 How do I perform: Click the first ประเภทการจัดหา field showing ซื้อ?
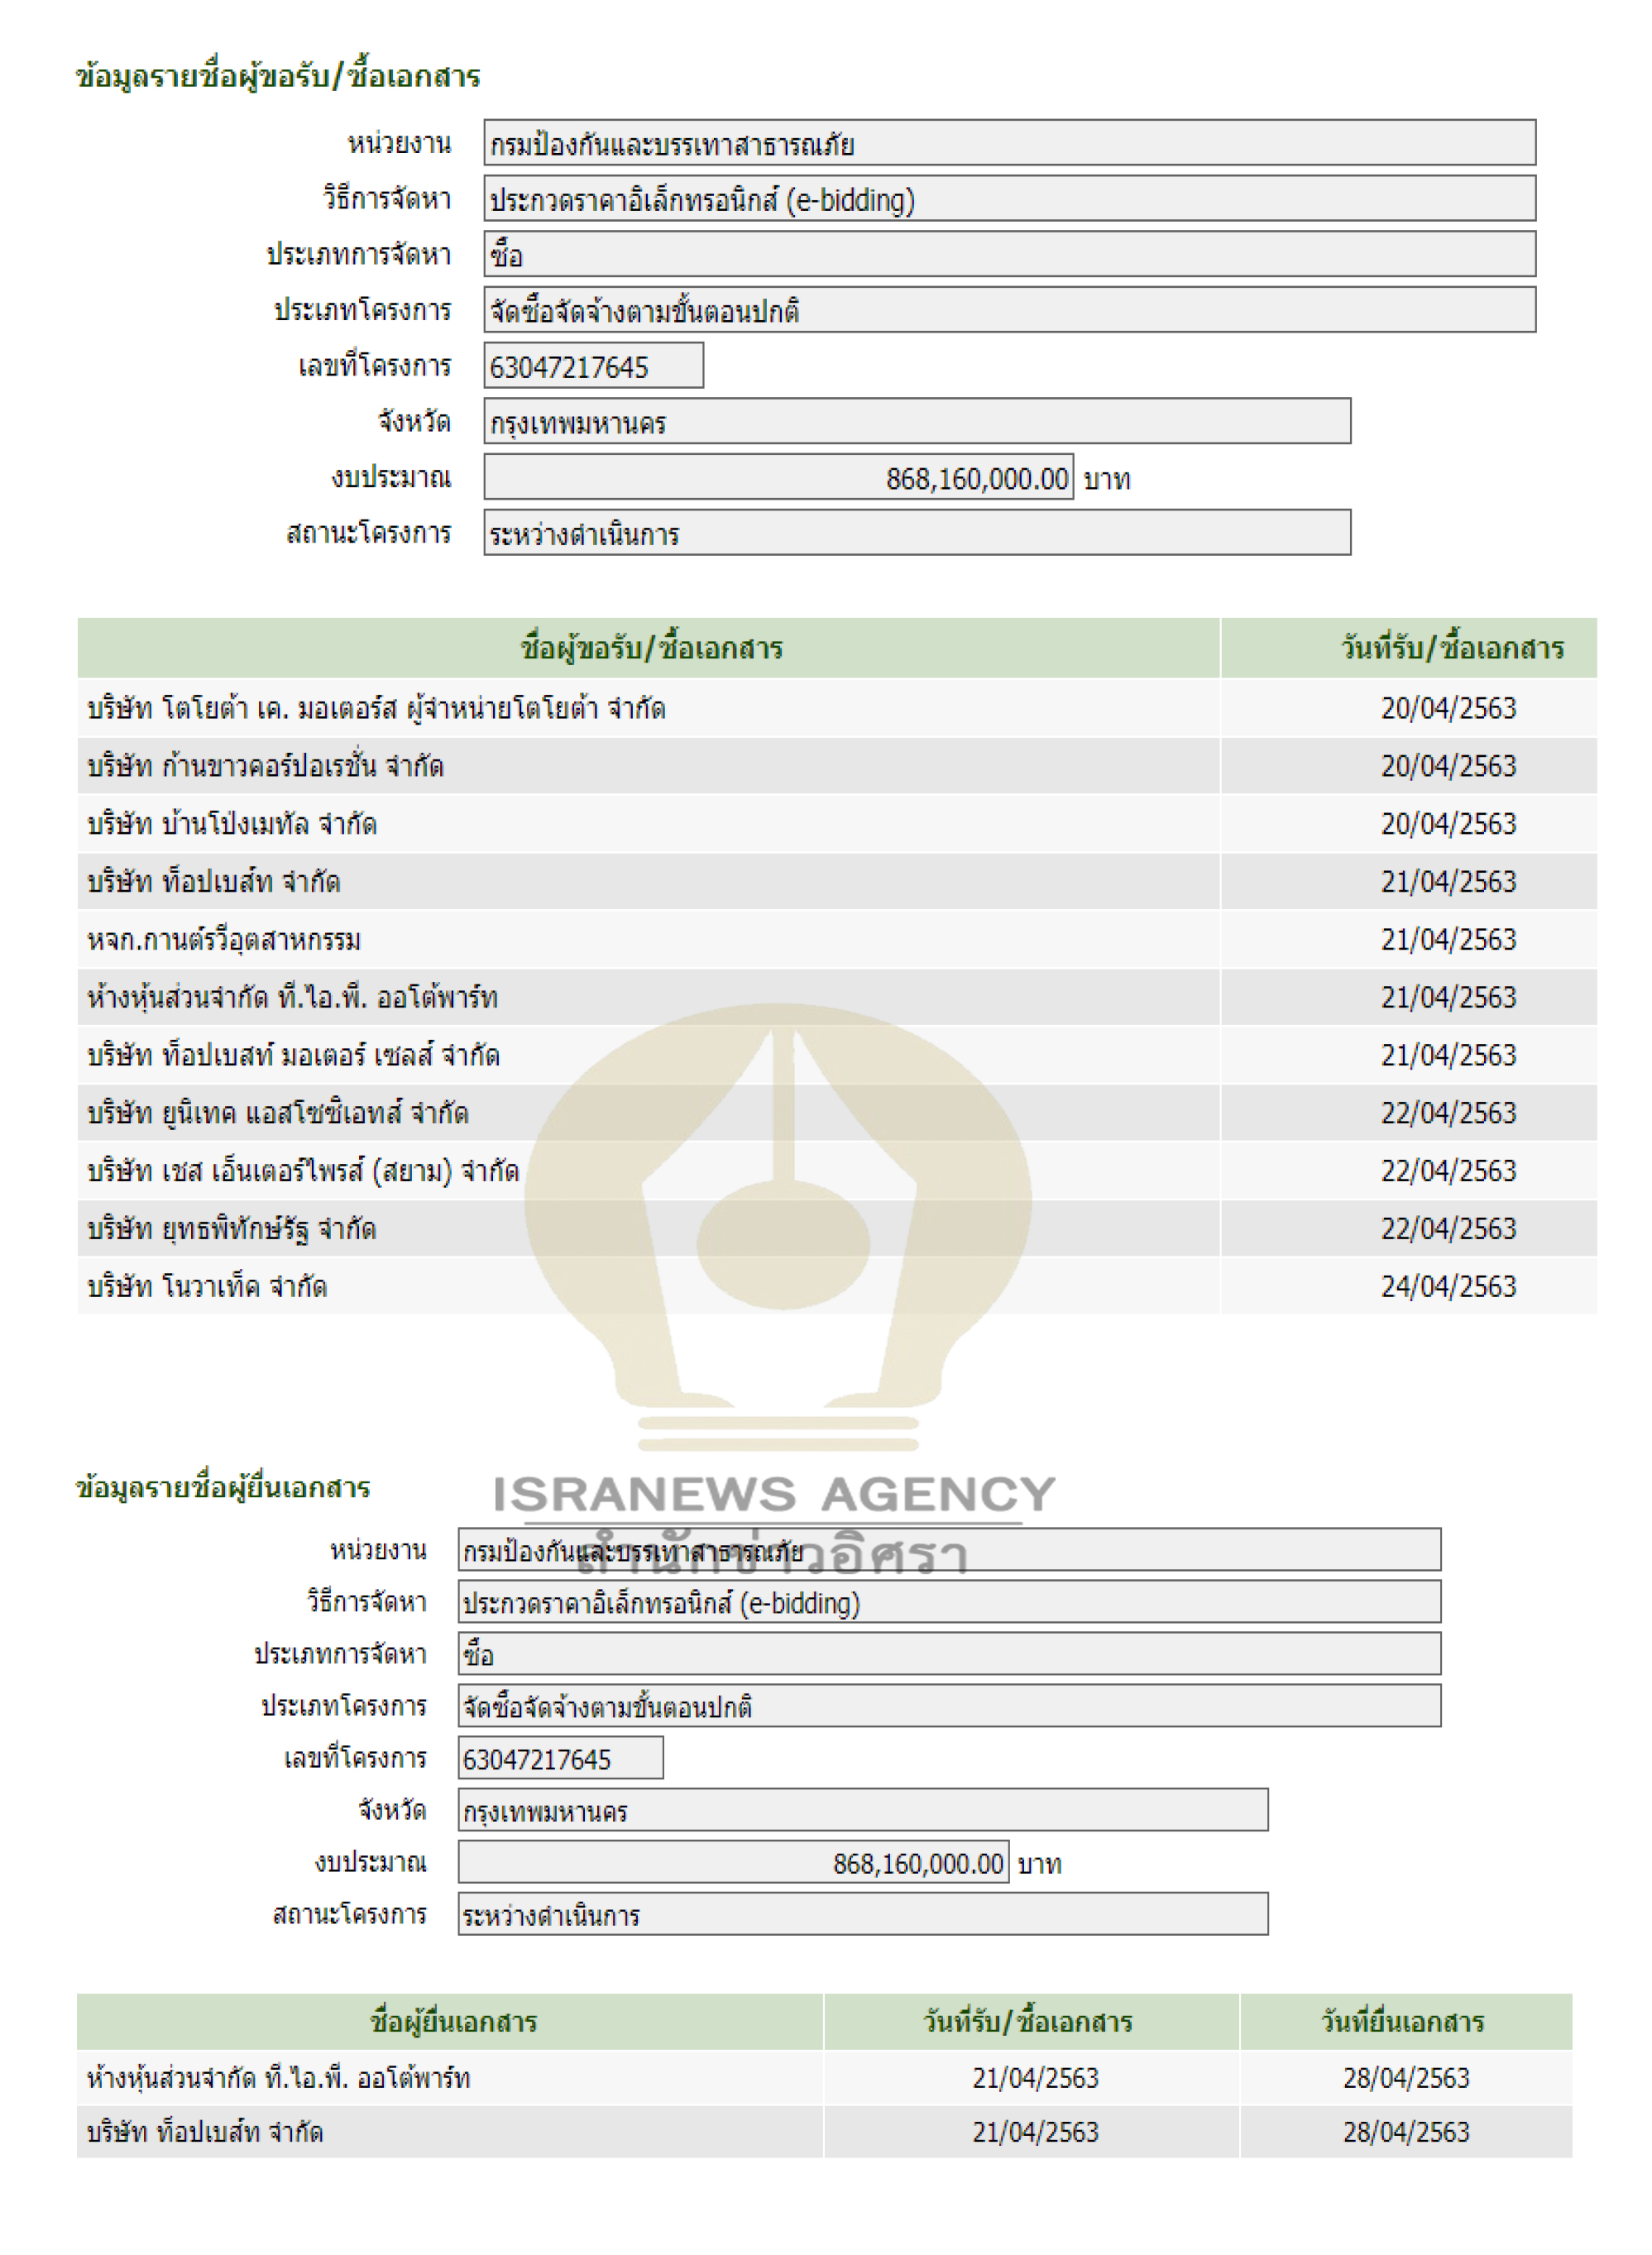[1009, 254]
